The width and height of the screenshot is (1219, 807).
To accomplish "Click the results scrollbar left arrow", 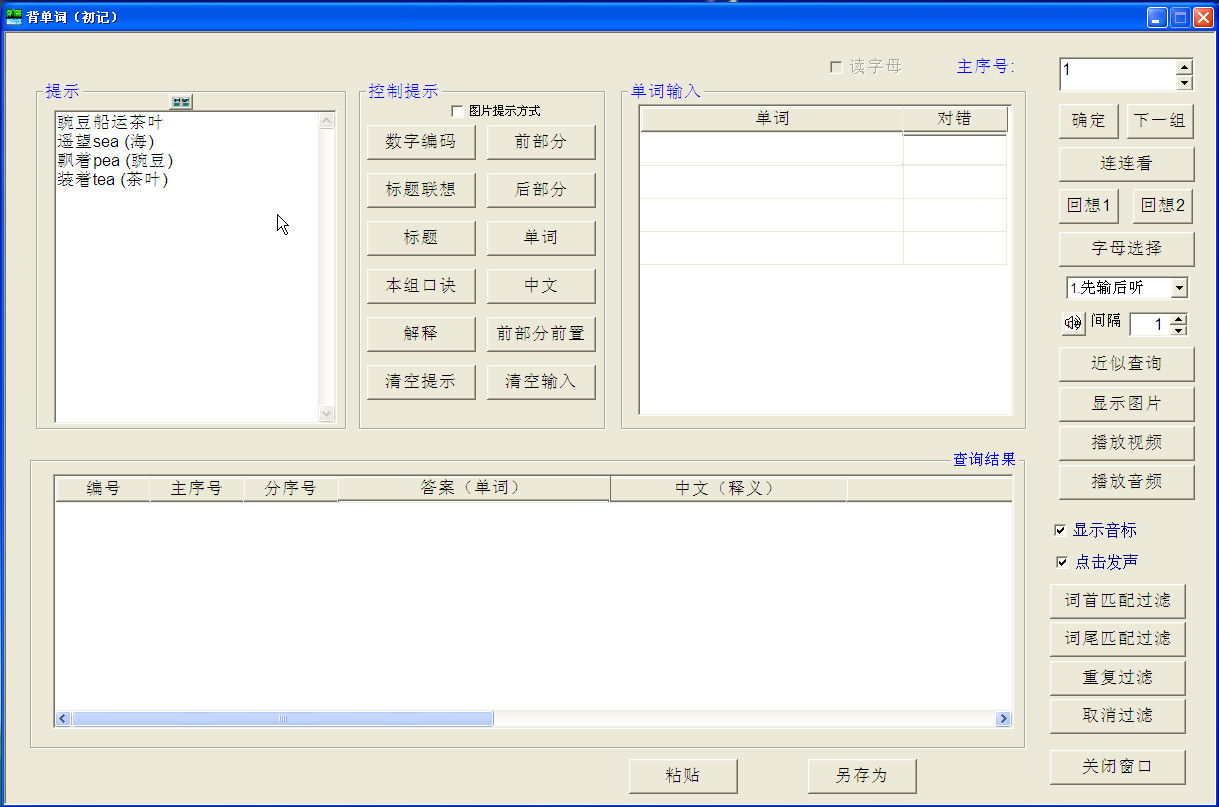I will click(x=63, y=719).
